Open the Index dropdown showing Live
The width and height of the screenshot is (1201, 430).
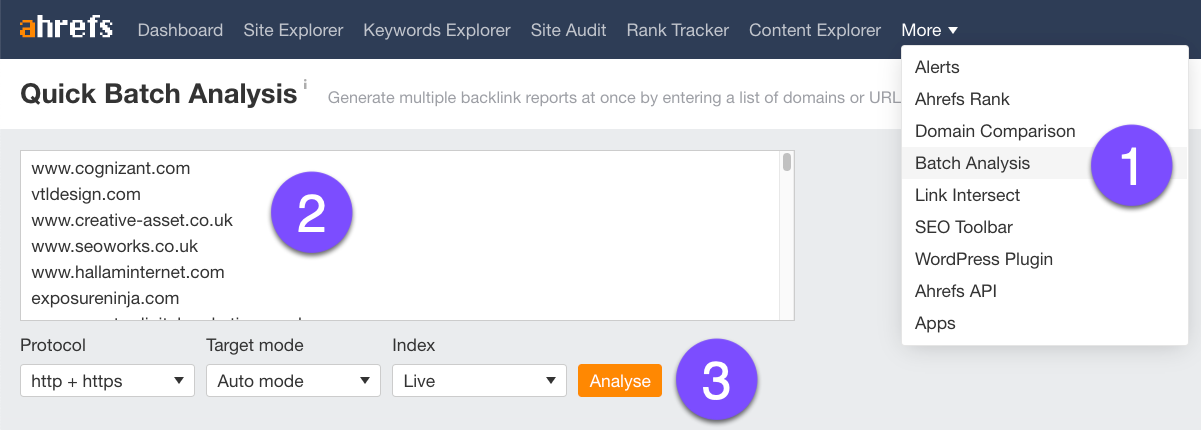pos(480,381)
